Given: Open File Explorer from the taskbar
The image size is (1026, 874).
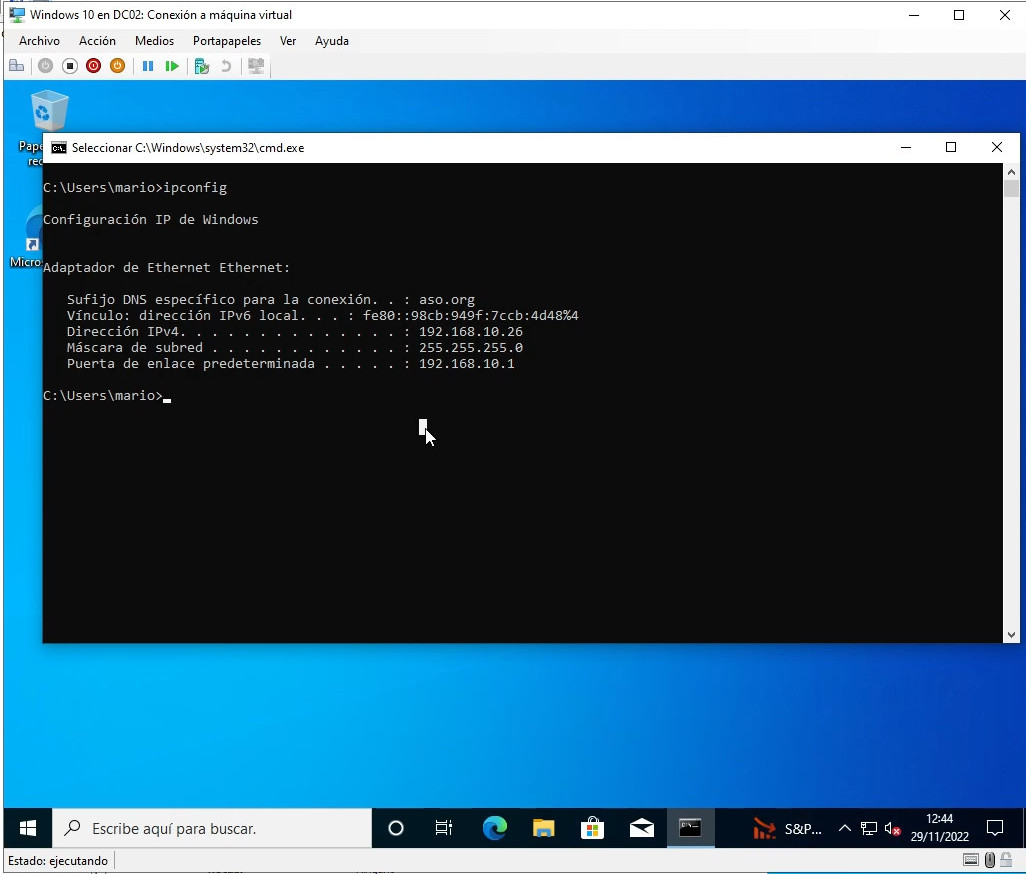Looking at the screenshot, I should (x=543, y=828).
